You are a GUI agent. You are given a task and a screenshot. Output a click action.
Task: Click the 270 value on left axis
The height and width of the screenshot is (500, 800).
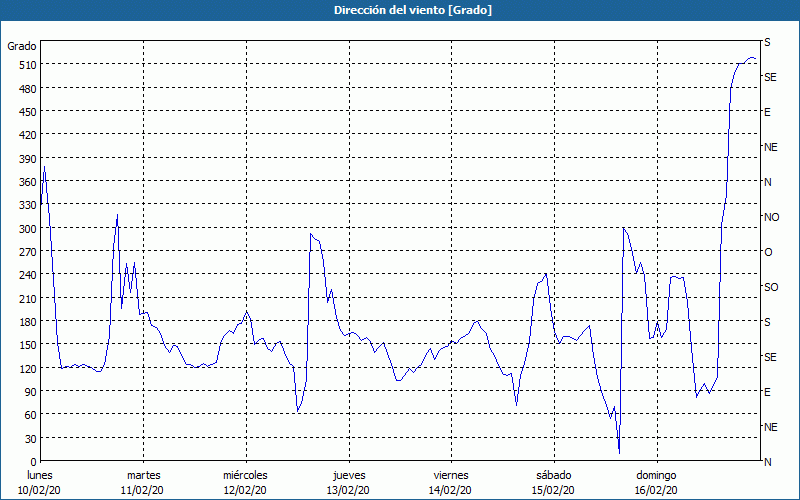pos(27,252)
